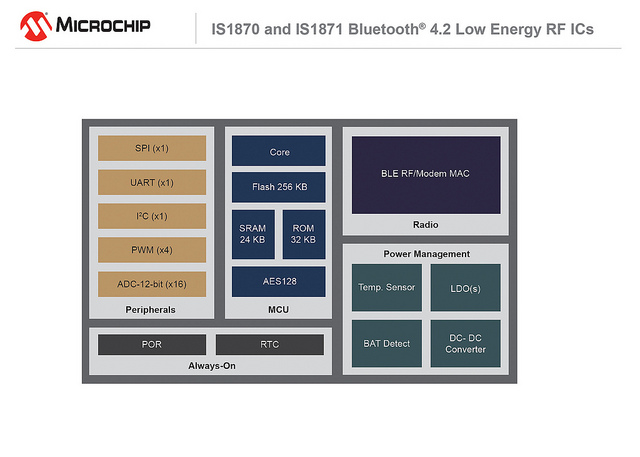Click the BLE RF/Modem MAC block

[425, 174]
